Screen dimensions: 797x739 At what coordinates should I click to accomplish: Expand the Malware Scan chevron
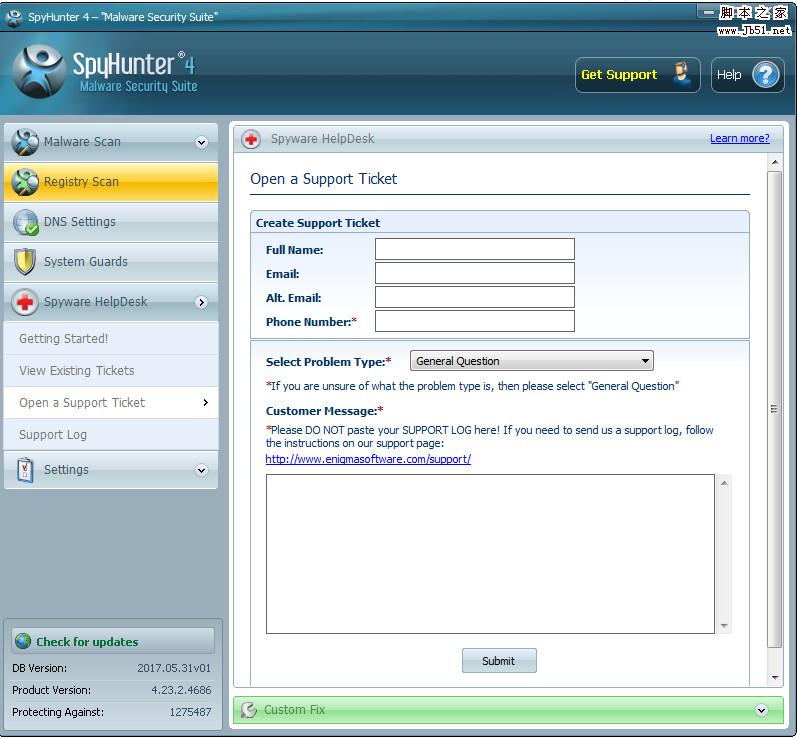pos(201,142)
